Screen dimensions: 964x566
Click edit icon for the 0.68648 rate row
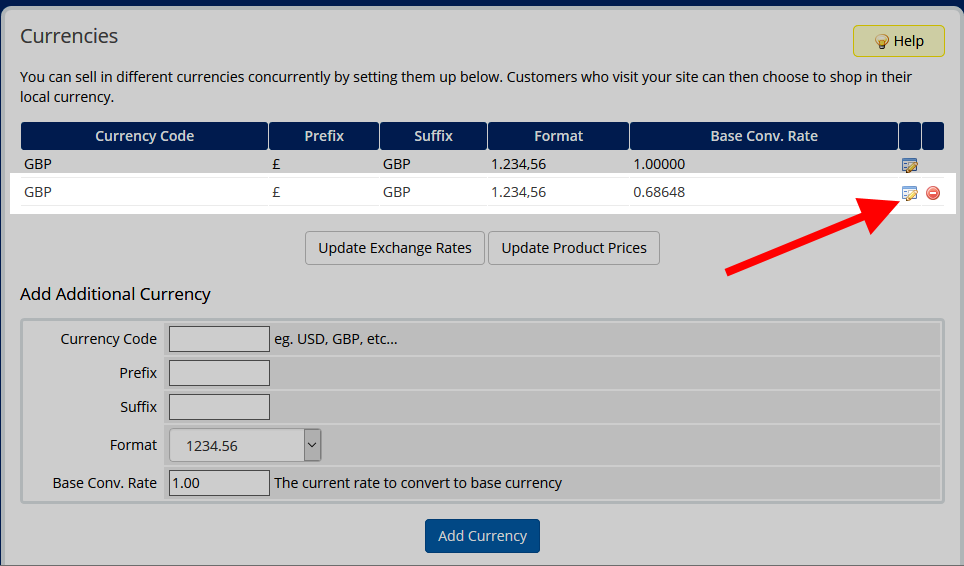coord(909,193)
